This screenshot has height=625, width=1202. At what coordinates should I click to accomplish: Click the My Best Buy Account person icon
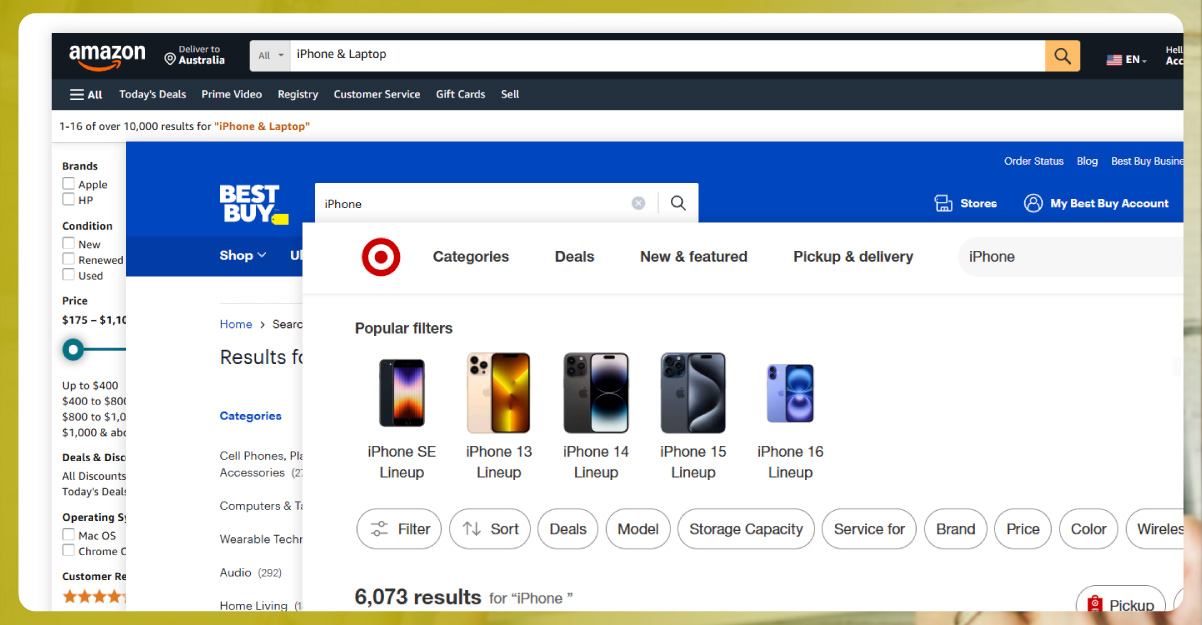(x=1032, y=203)
